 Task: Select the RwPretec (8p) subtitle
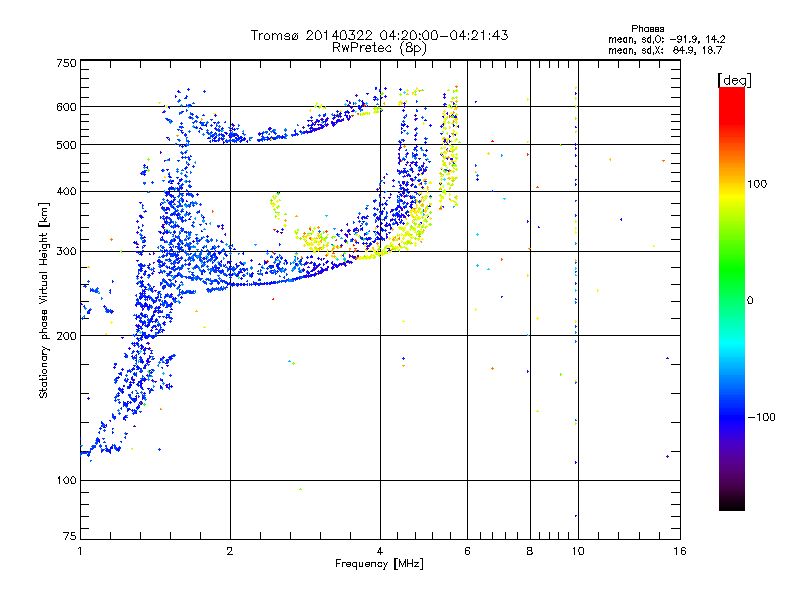tap(379, 48)
